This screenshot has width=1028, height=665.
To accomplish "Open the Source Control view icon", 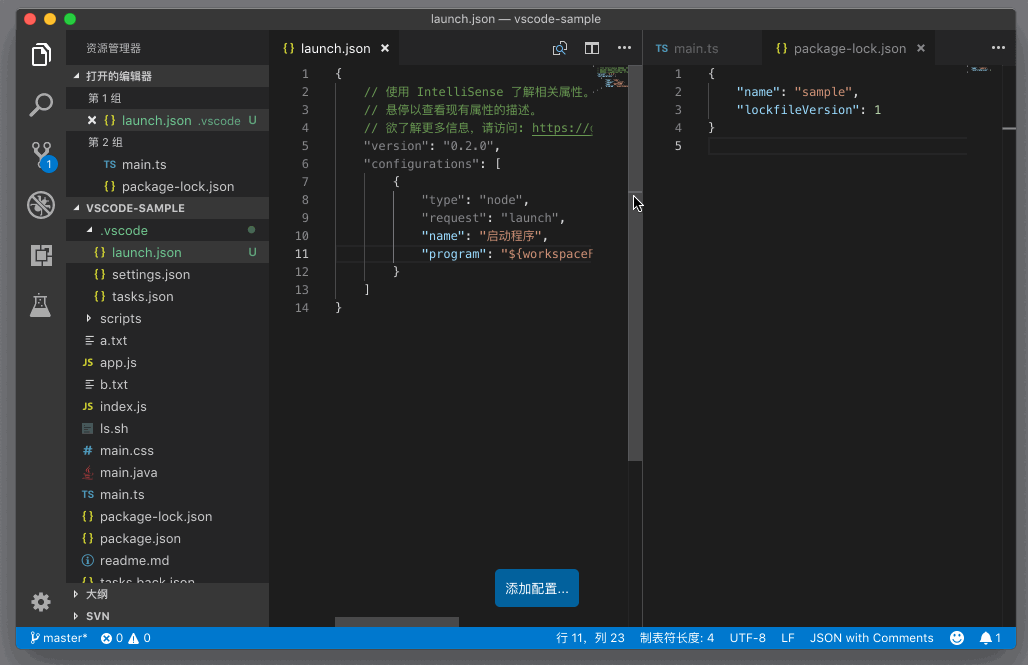I will click(41, 154).
